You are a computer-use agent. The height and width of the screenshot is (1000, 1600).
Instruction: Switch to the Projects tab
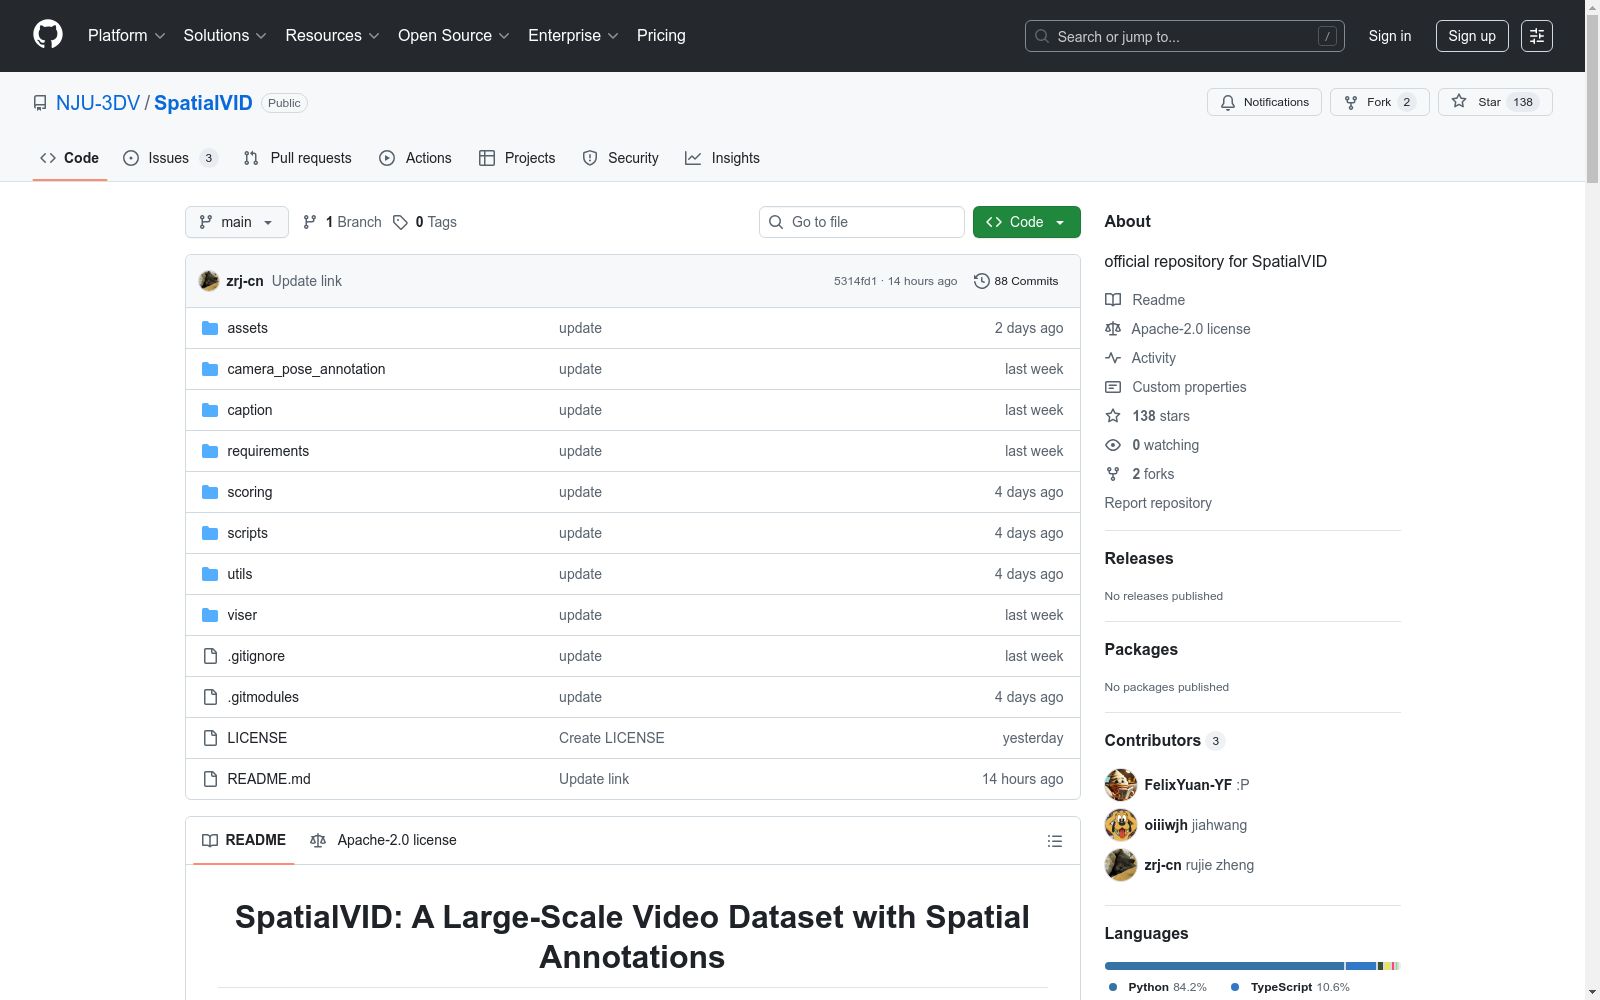coord(517,158)
